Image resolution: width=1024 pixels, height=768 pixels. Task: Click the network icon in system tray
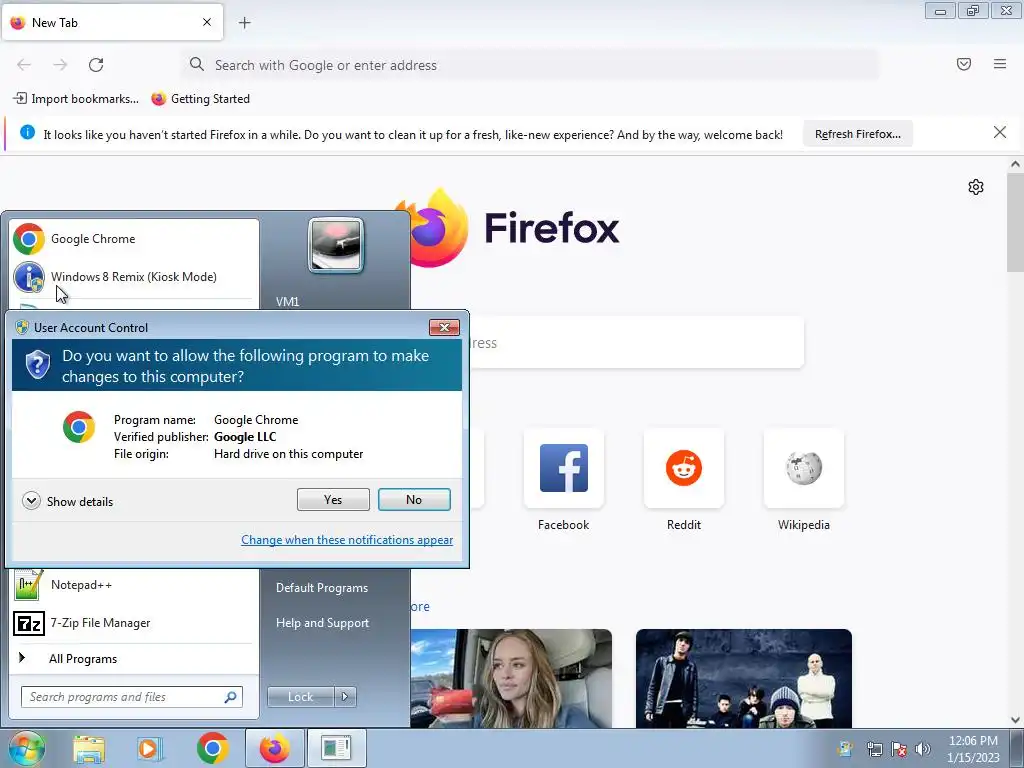point(874,749)
